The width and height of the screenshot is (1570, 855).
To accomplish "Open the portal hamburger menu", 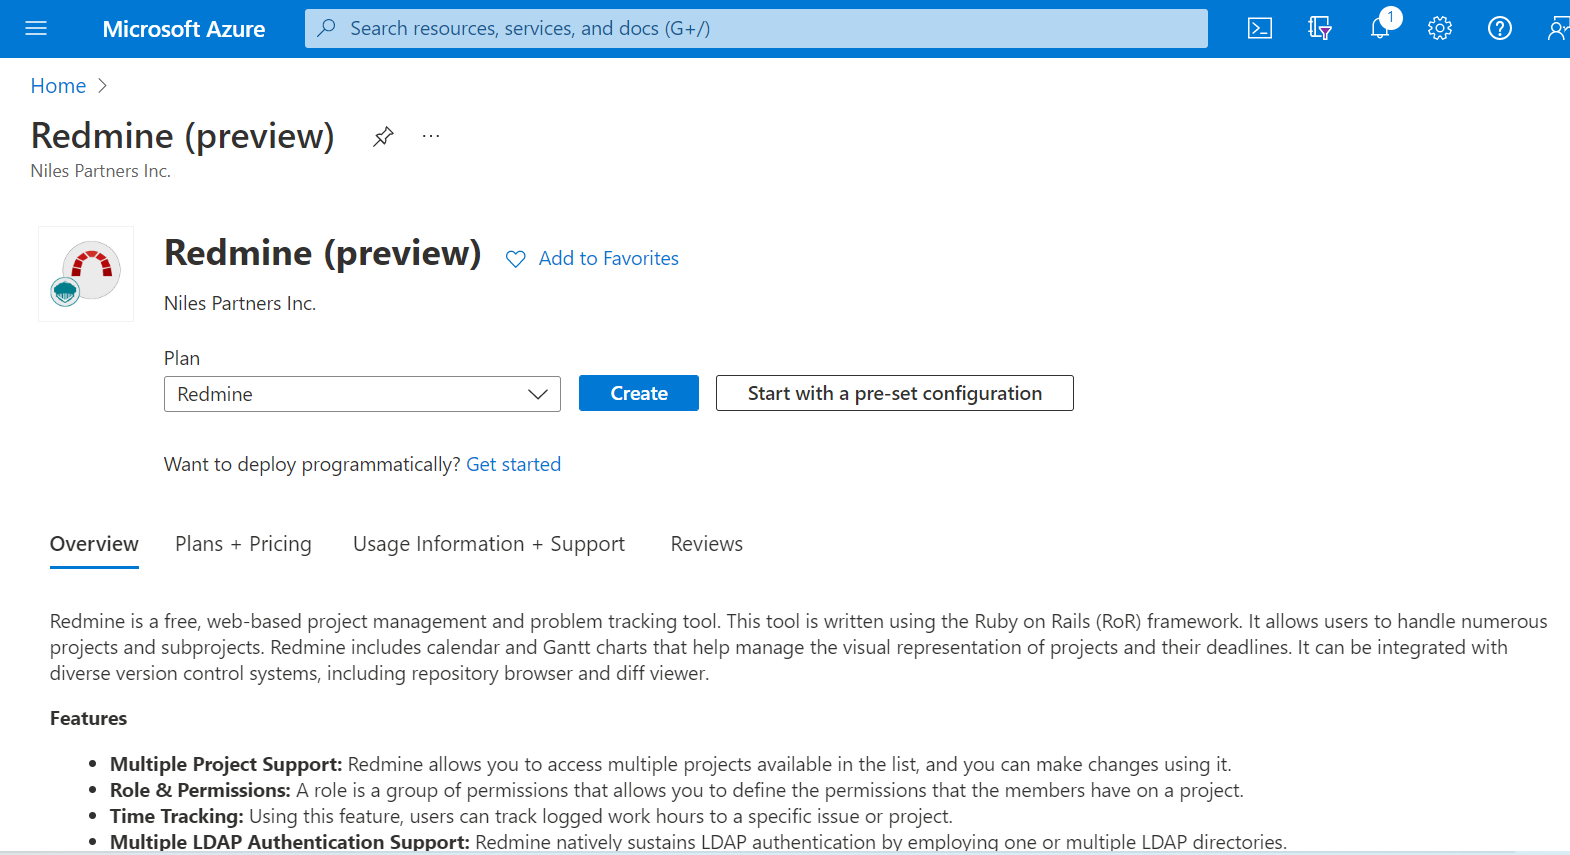I will [x=36, y=28].
